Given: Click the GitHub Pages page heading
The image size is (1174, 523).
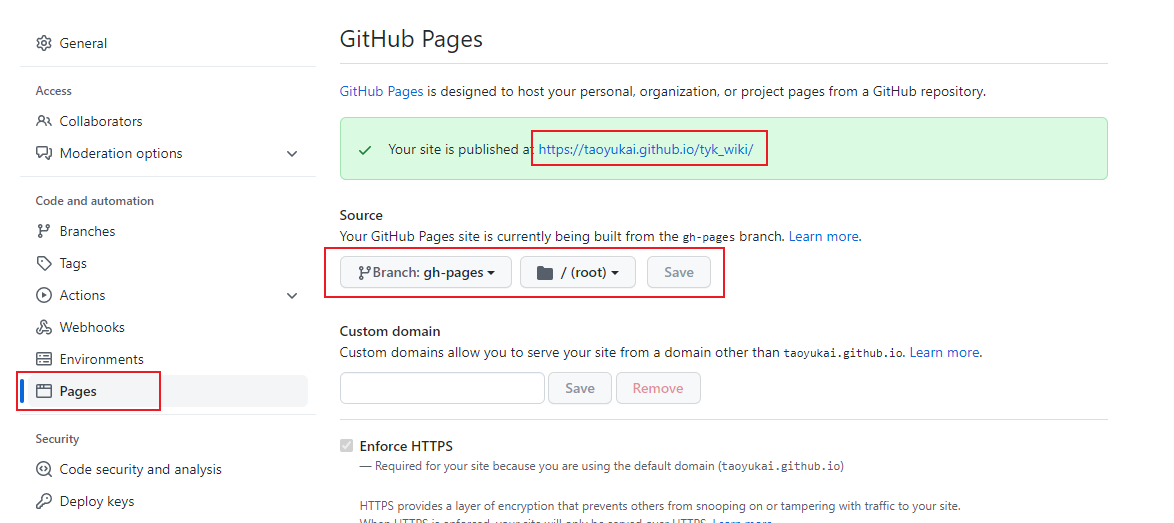Looking at the screenshot, I should tap(411, 39).
